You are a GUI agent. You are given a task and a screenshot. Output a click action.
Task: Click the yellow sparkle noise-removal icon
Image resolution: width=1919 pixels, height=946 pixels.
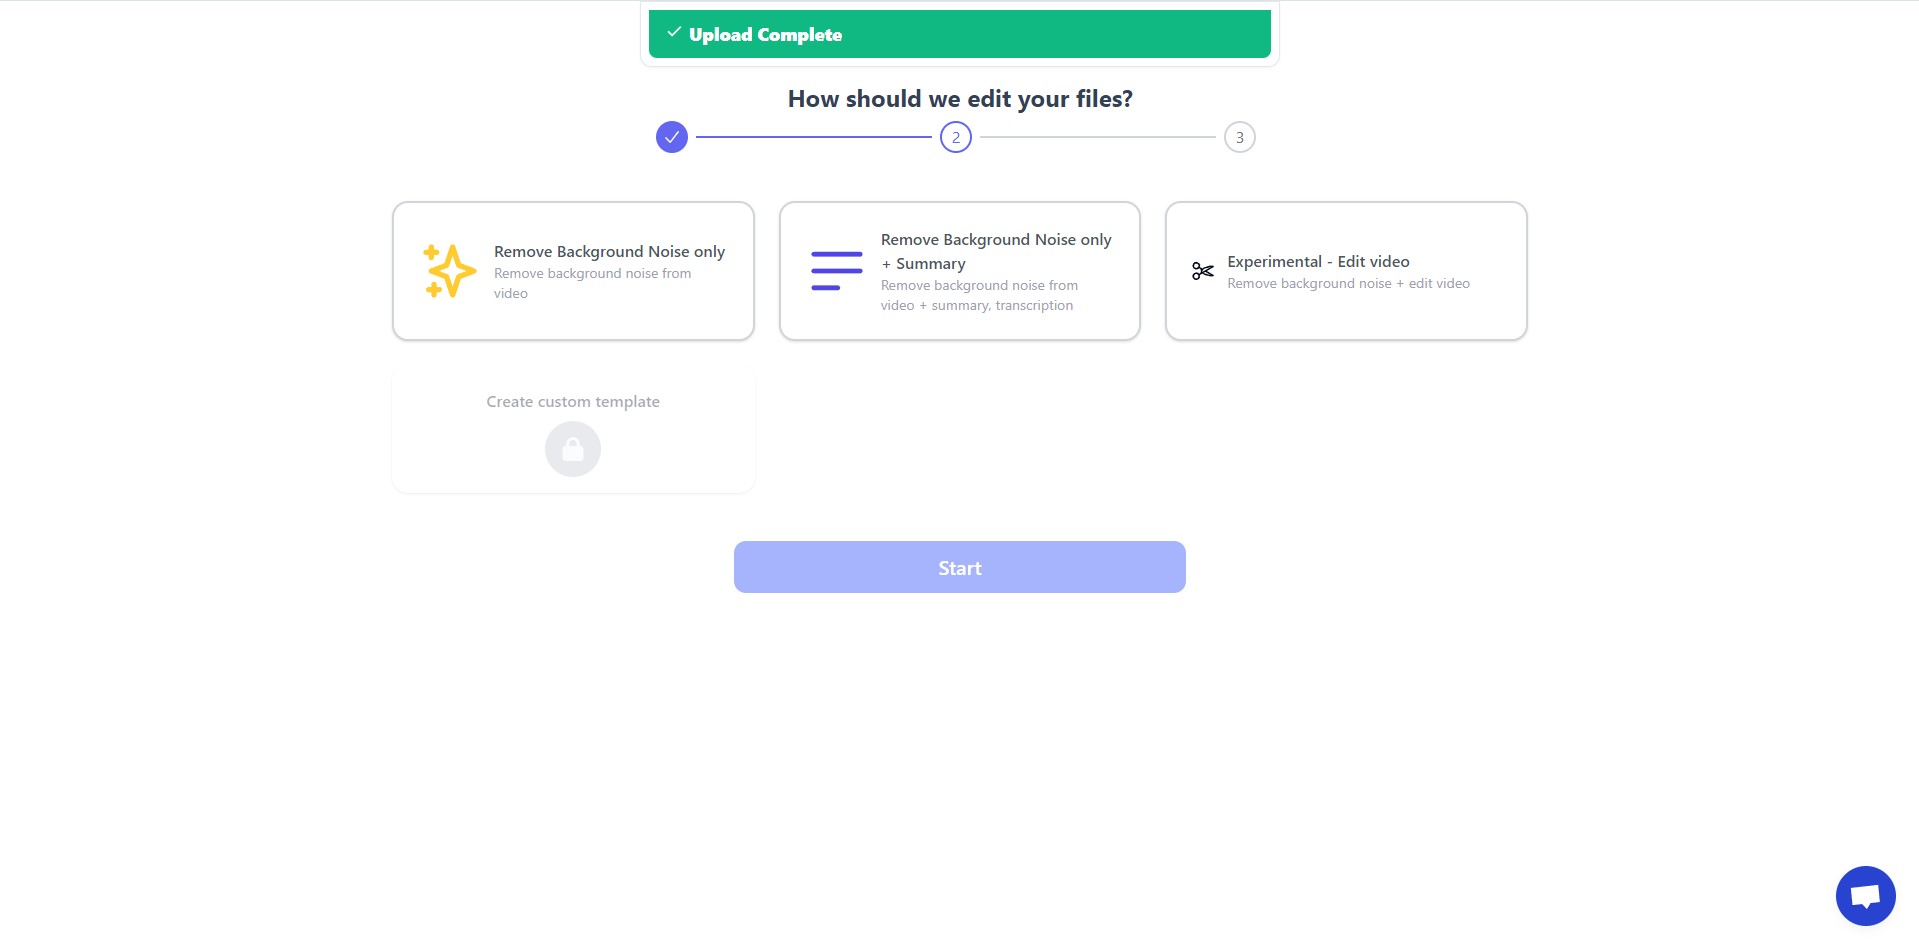(x=449, y=271)
